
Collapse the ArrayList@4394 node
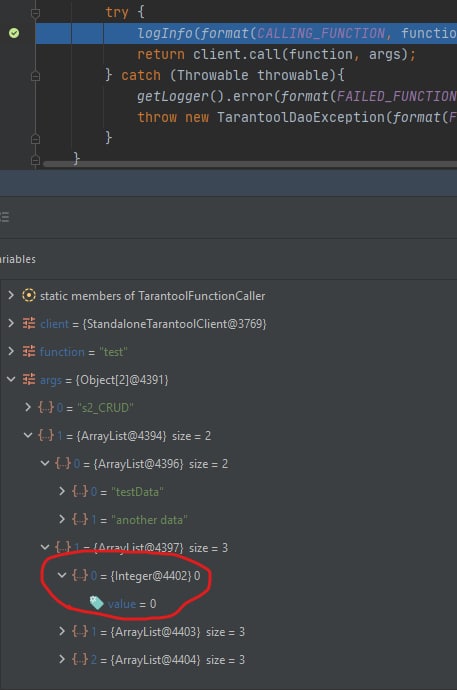28,435
